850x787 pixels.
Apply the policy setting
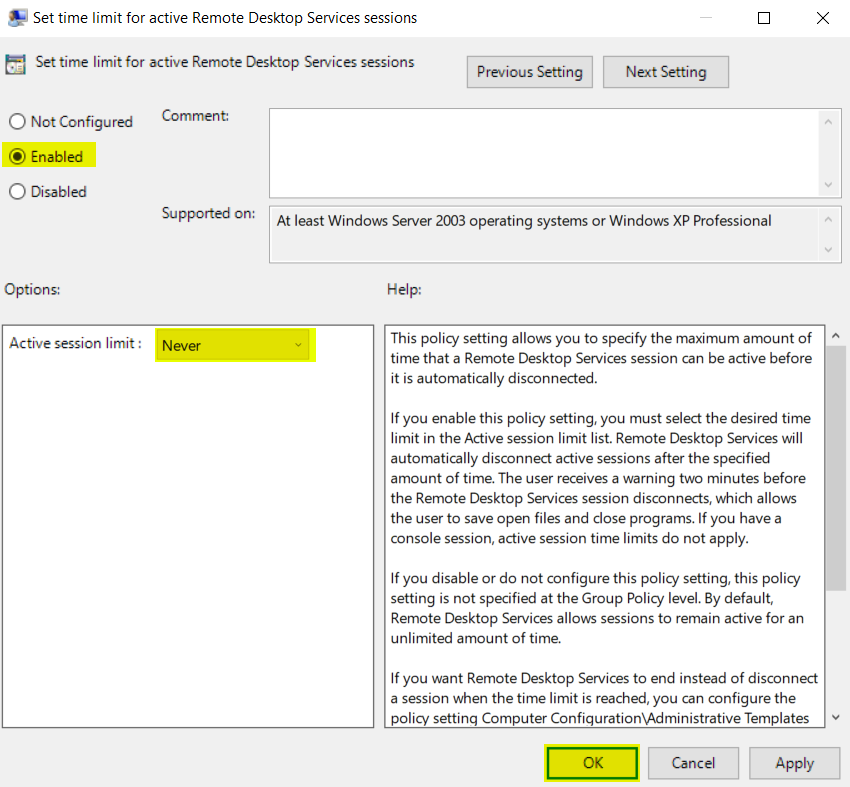(794, 763)
